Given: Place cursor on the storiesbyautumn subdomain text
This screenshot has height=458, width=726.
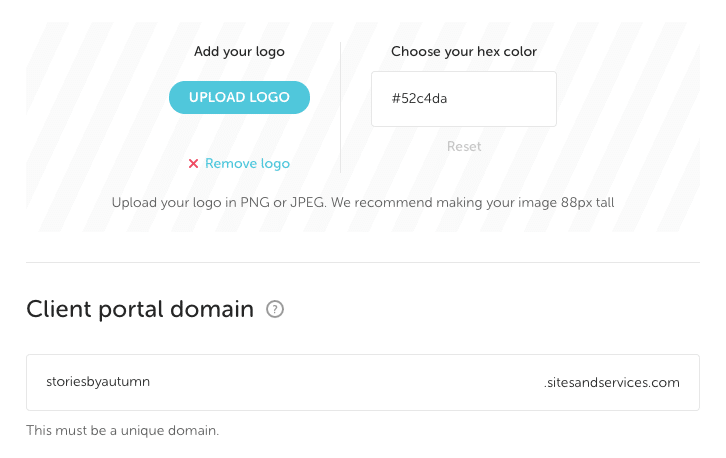Looking at the screenshot, I should pos(98,382).
